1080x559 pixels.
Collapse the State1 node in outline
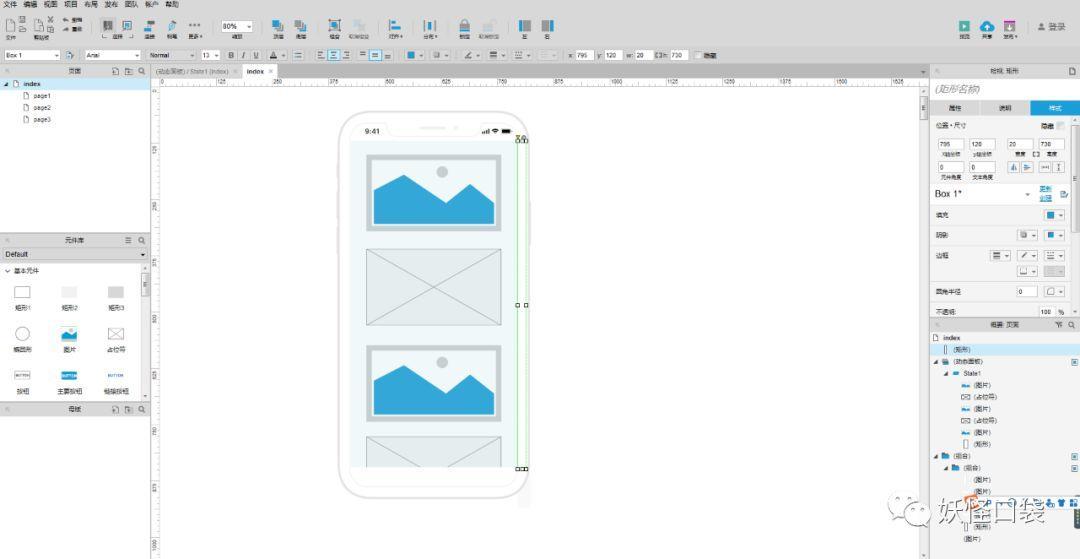(x=946, y=373)
